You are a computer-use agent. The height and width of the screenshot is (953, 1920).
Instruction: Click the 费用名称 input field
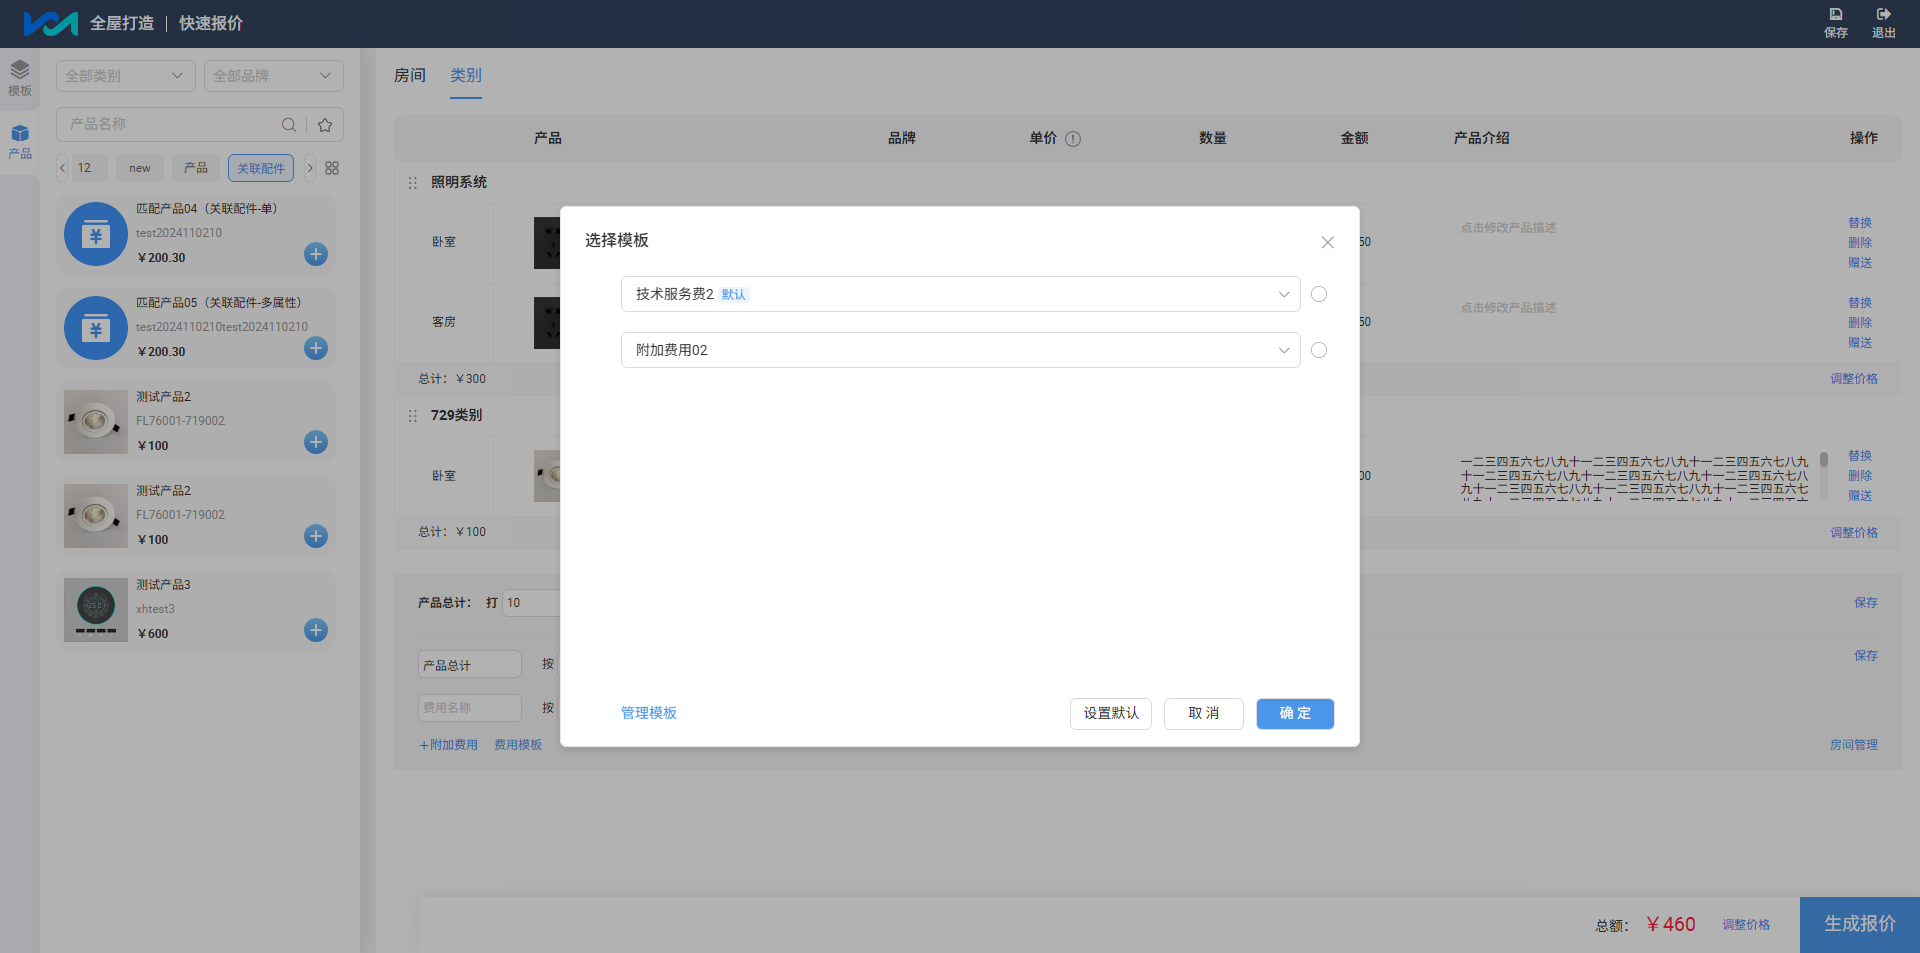pyautogui.click(x=470, y=708)
